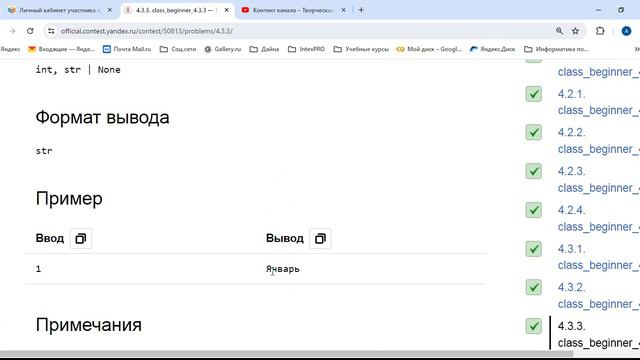This screenshot has height=360, width=640.
Task: Close the 4.3.3 class_beginner tab
Action: (x=227, y=10)
